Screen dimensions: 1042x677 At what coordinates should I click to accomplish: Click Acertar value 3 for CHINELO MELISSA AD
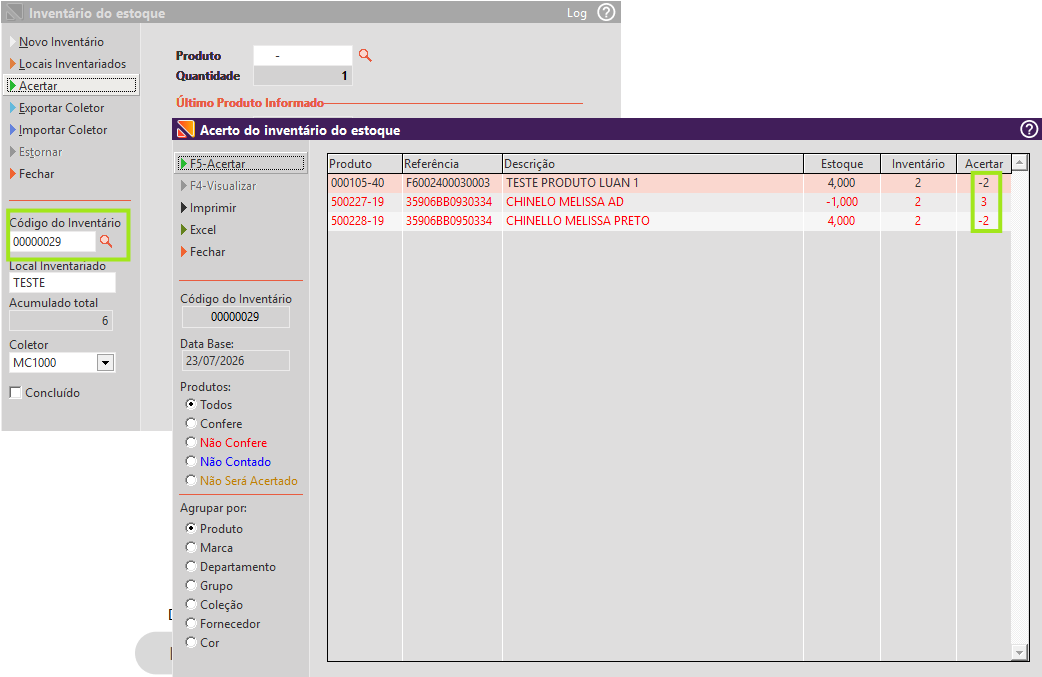(x=984, y=202)
